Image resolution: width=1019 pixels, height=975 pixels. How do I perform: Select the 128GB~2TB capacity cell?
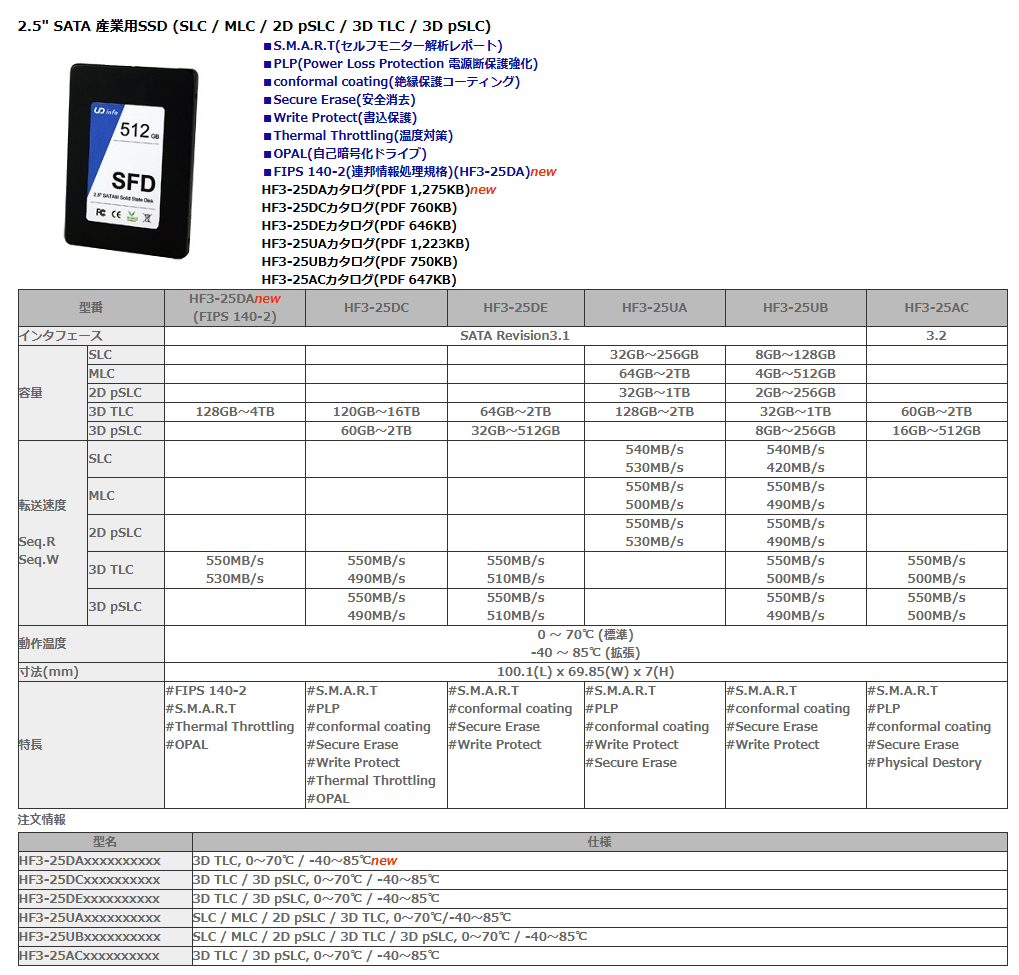tap(654, 411)
